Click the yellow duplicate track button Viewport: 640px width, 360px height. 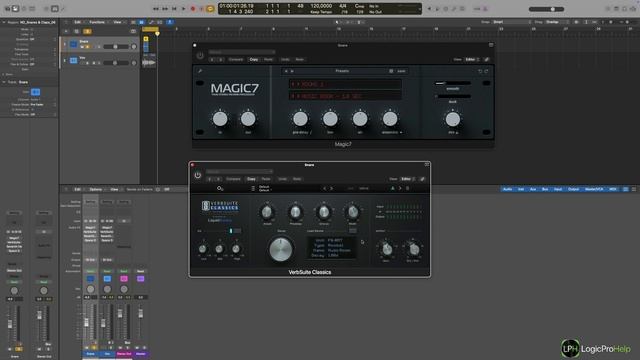(87, 31)
